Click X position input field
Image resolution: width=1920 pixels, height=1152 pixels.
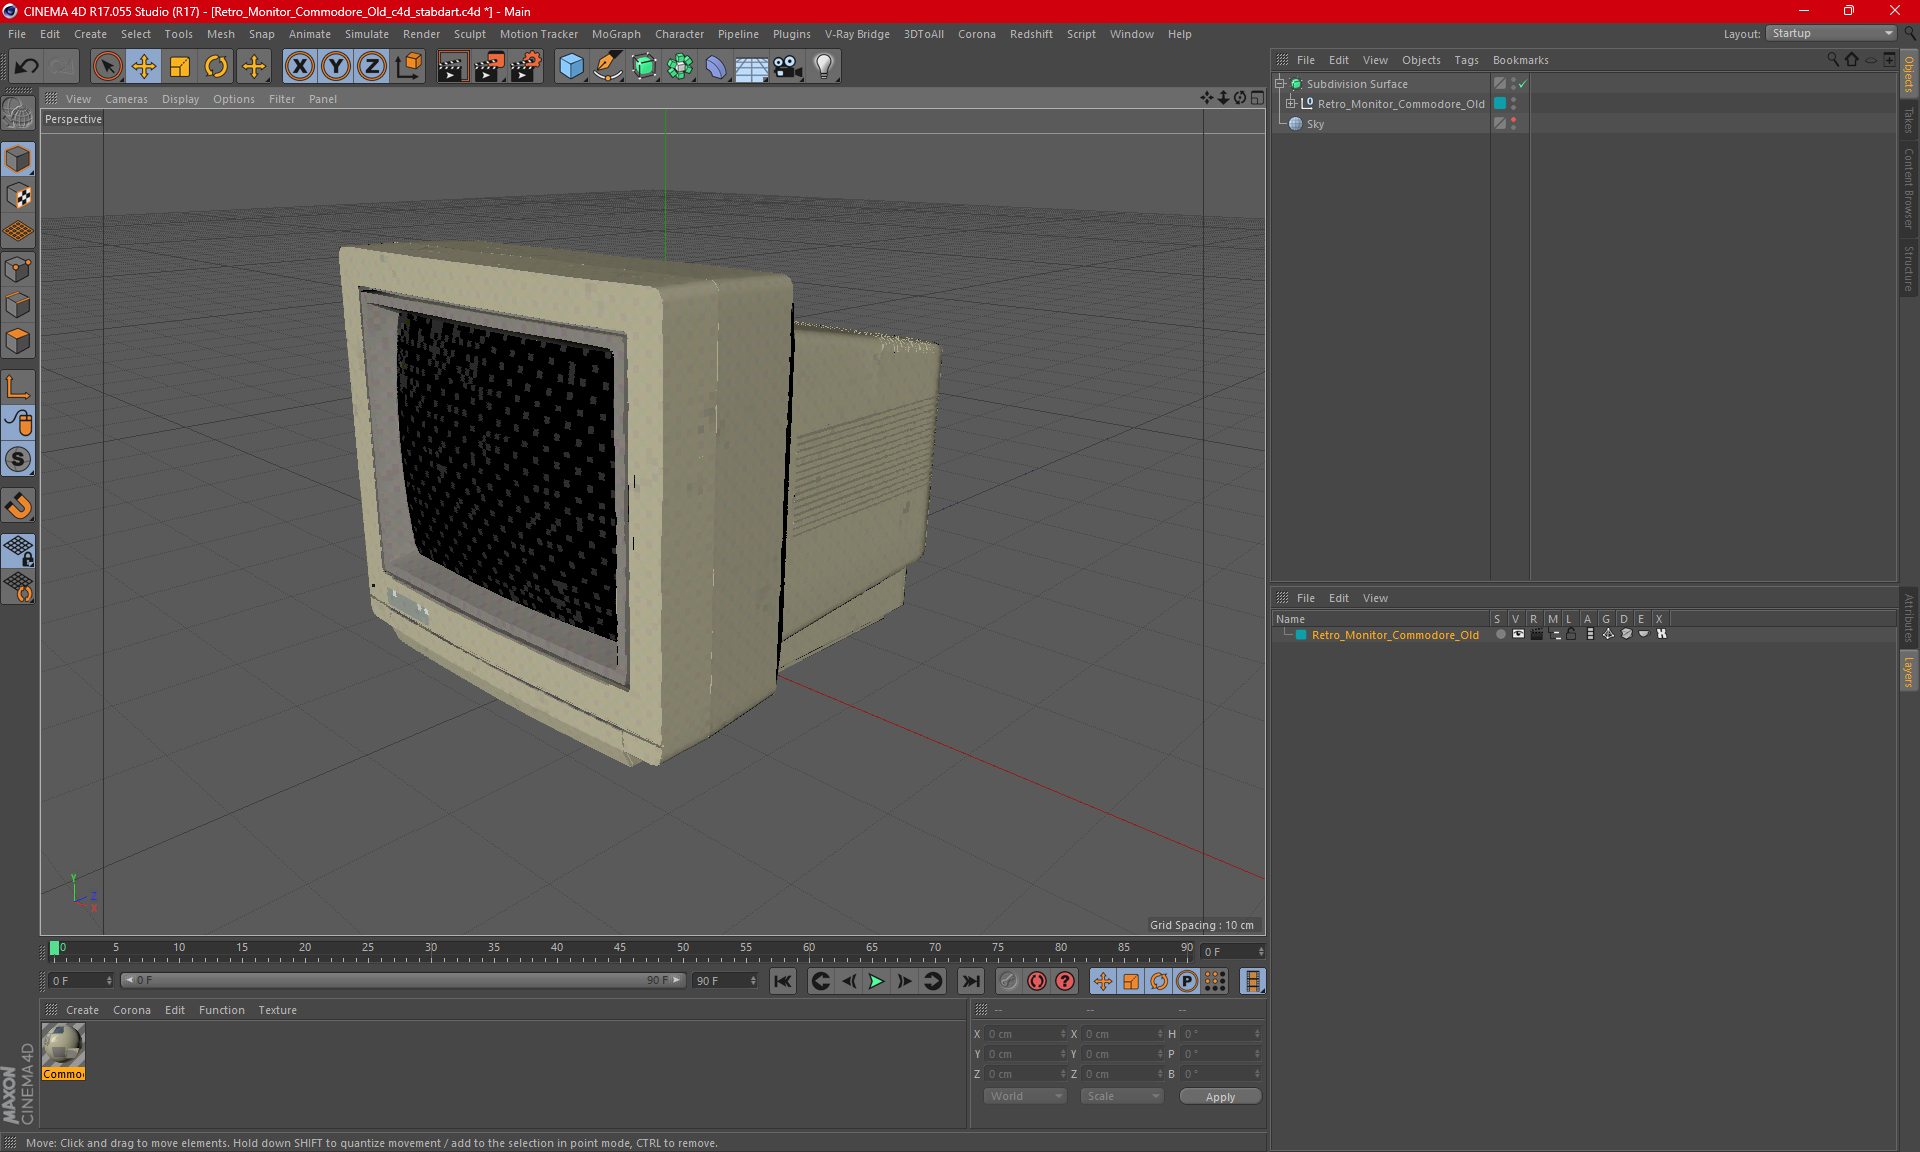(x=1026, y=1034)
